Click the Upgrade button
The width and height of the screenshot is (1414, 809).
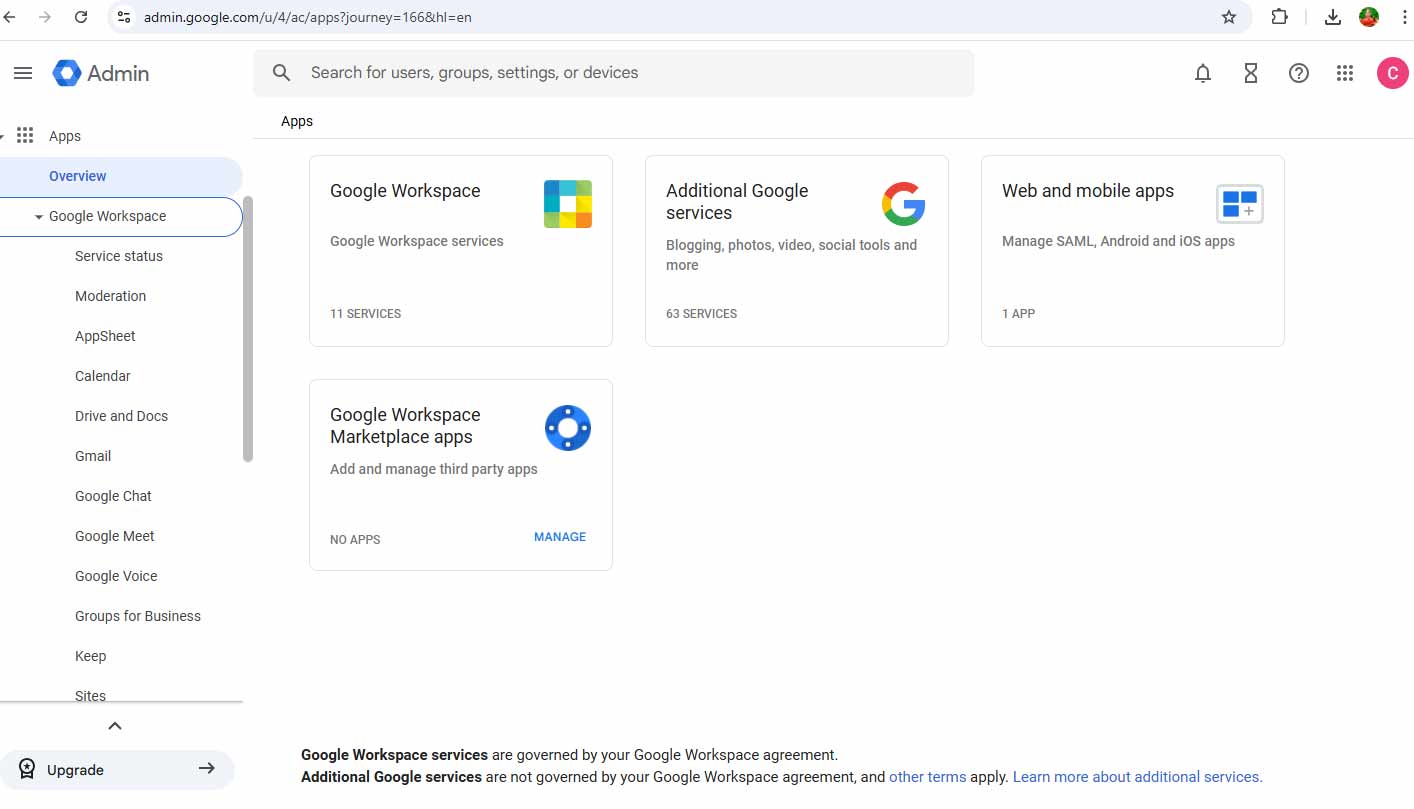tap(118, 769)
